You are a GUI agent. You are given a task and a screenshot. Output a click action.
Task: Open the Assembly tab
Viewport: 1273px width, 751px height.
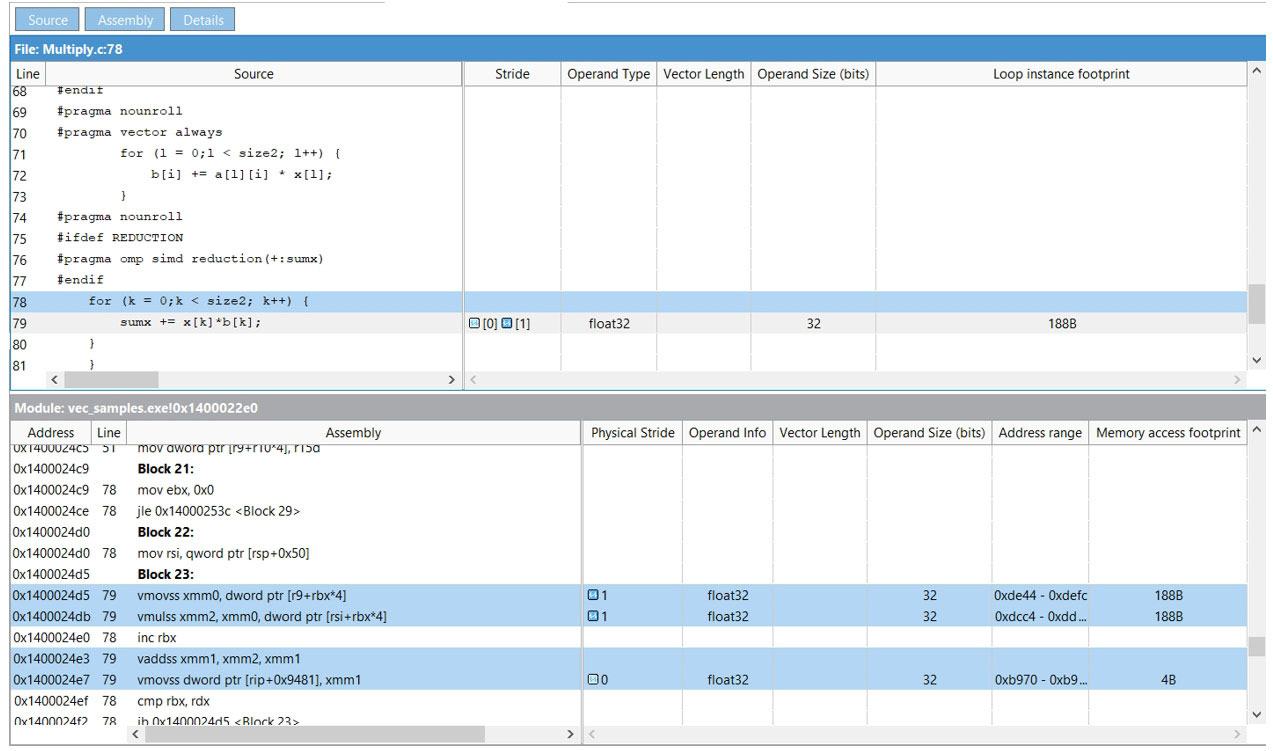[x=125, y=20]
